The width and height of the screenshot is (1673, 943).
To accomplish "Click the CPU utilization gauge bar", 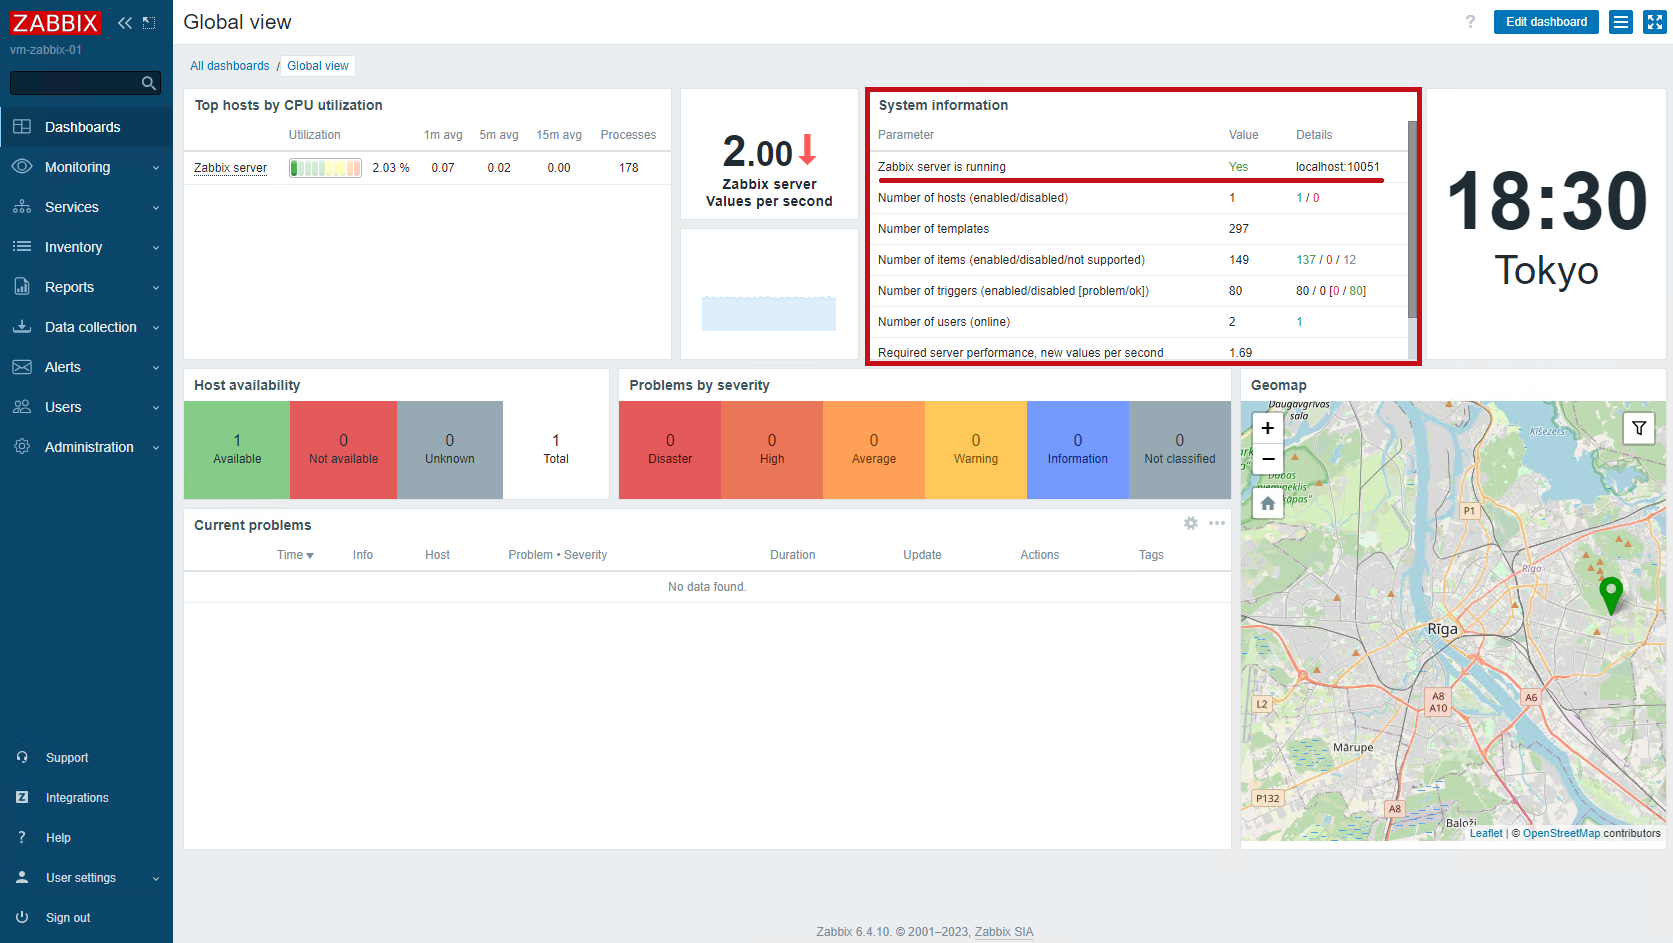I will point(326,168).
